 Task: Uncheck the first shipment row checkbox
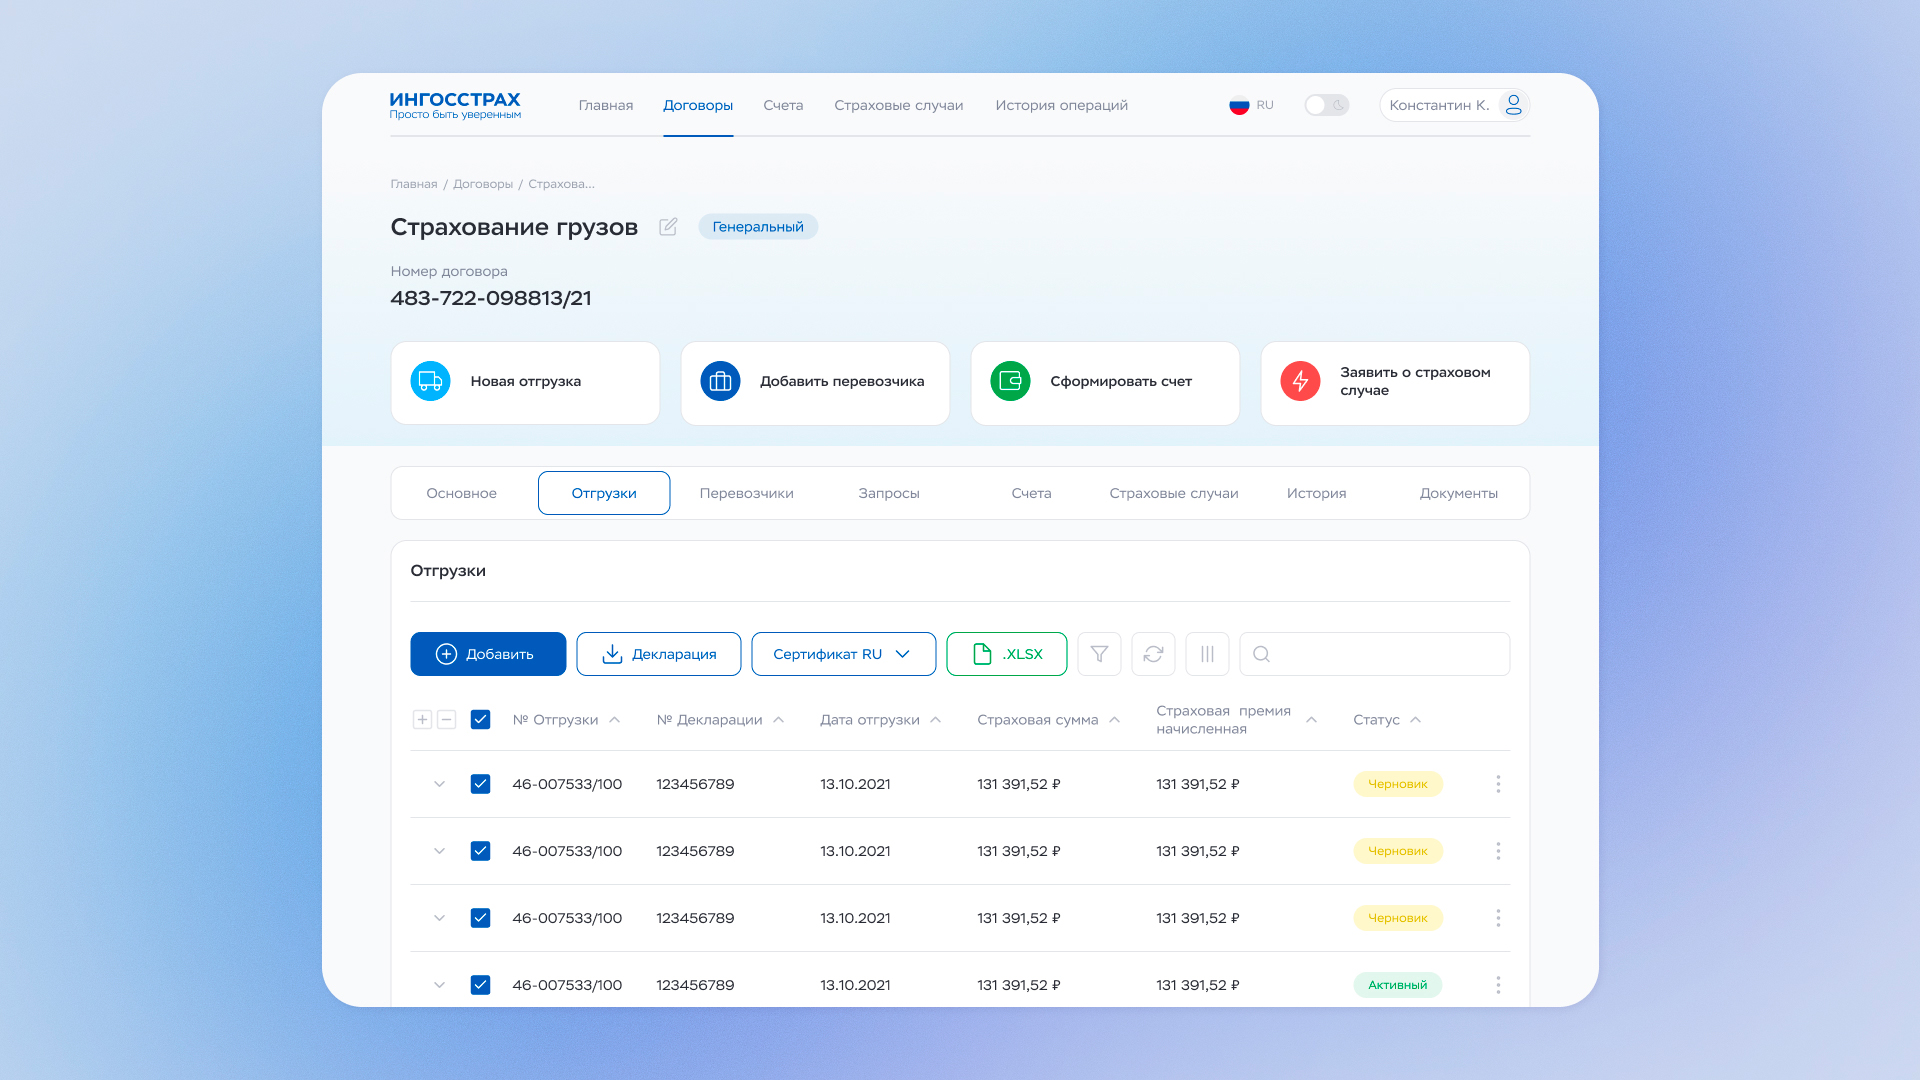point(480,784)
